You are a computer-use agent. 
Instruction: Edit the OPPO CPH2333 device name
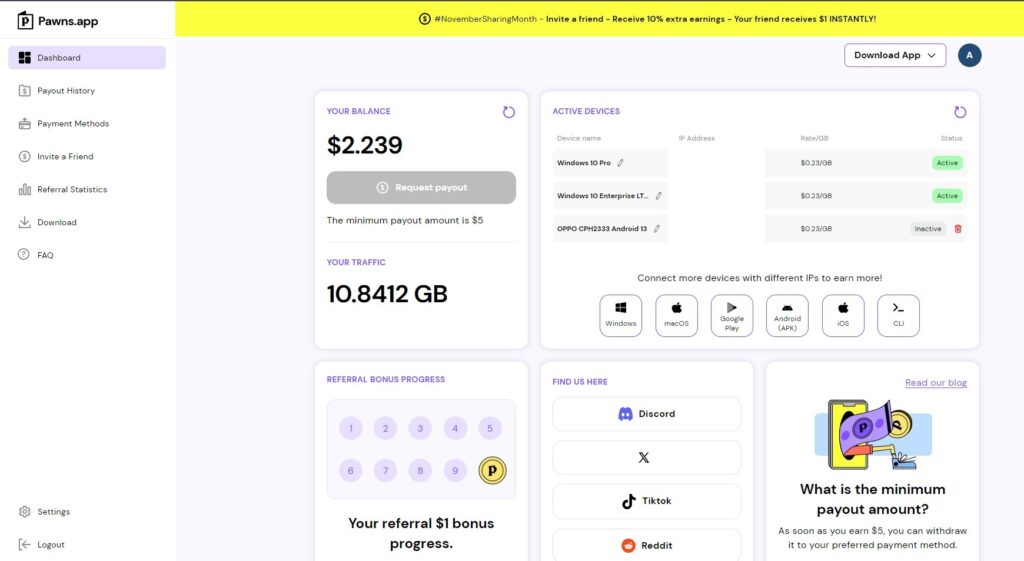657,229
